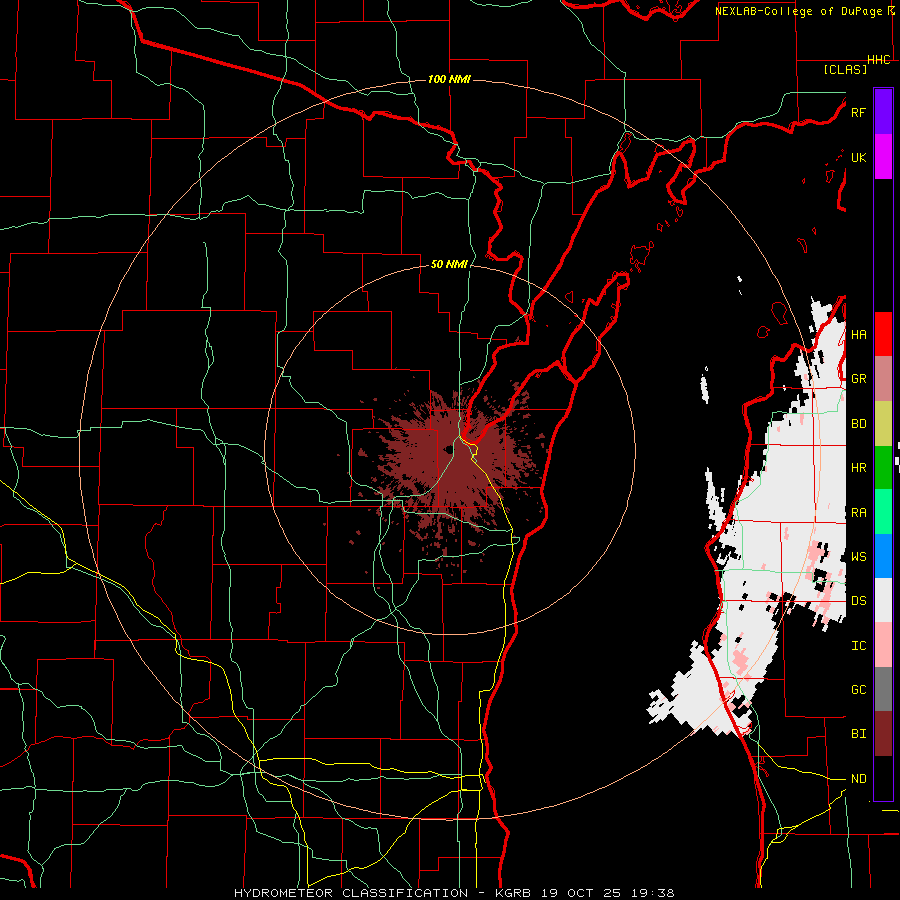Click the BD yellow legend swatch

click(x=883, y=423)
